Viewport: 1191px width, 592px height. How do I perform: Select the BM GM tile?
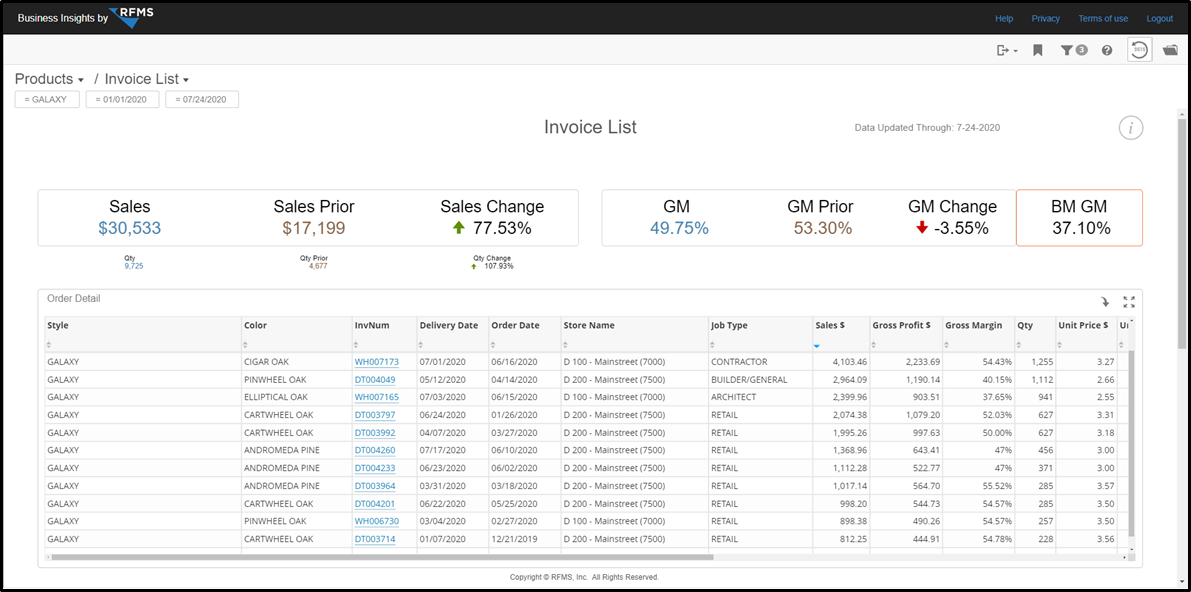(1079, 218)
